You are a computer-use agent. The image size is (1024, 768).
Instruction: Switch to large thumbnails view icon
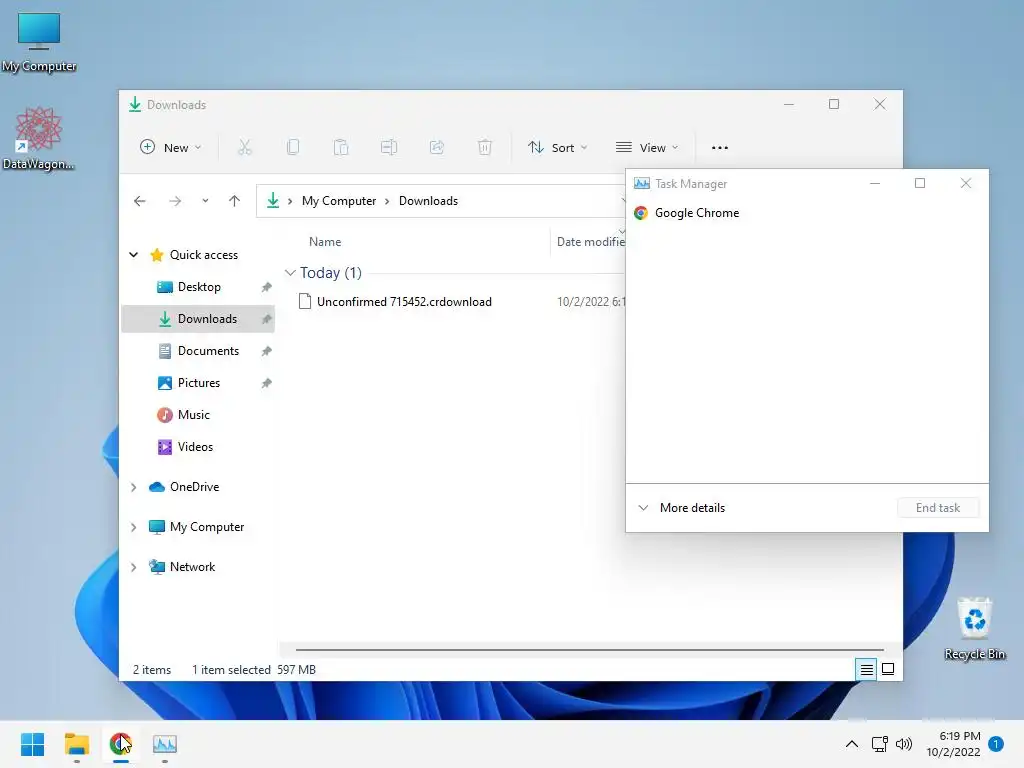(888, 669)
